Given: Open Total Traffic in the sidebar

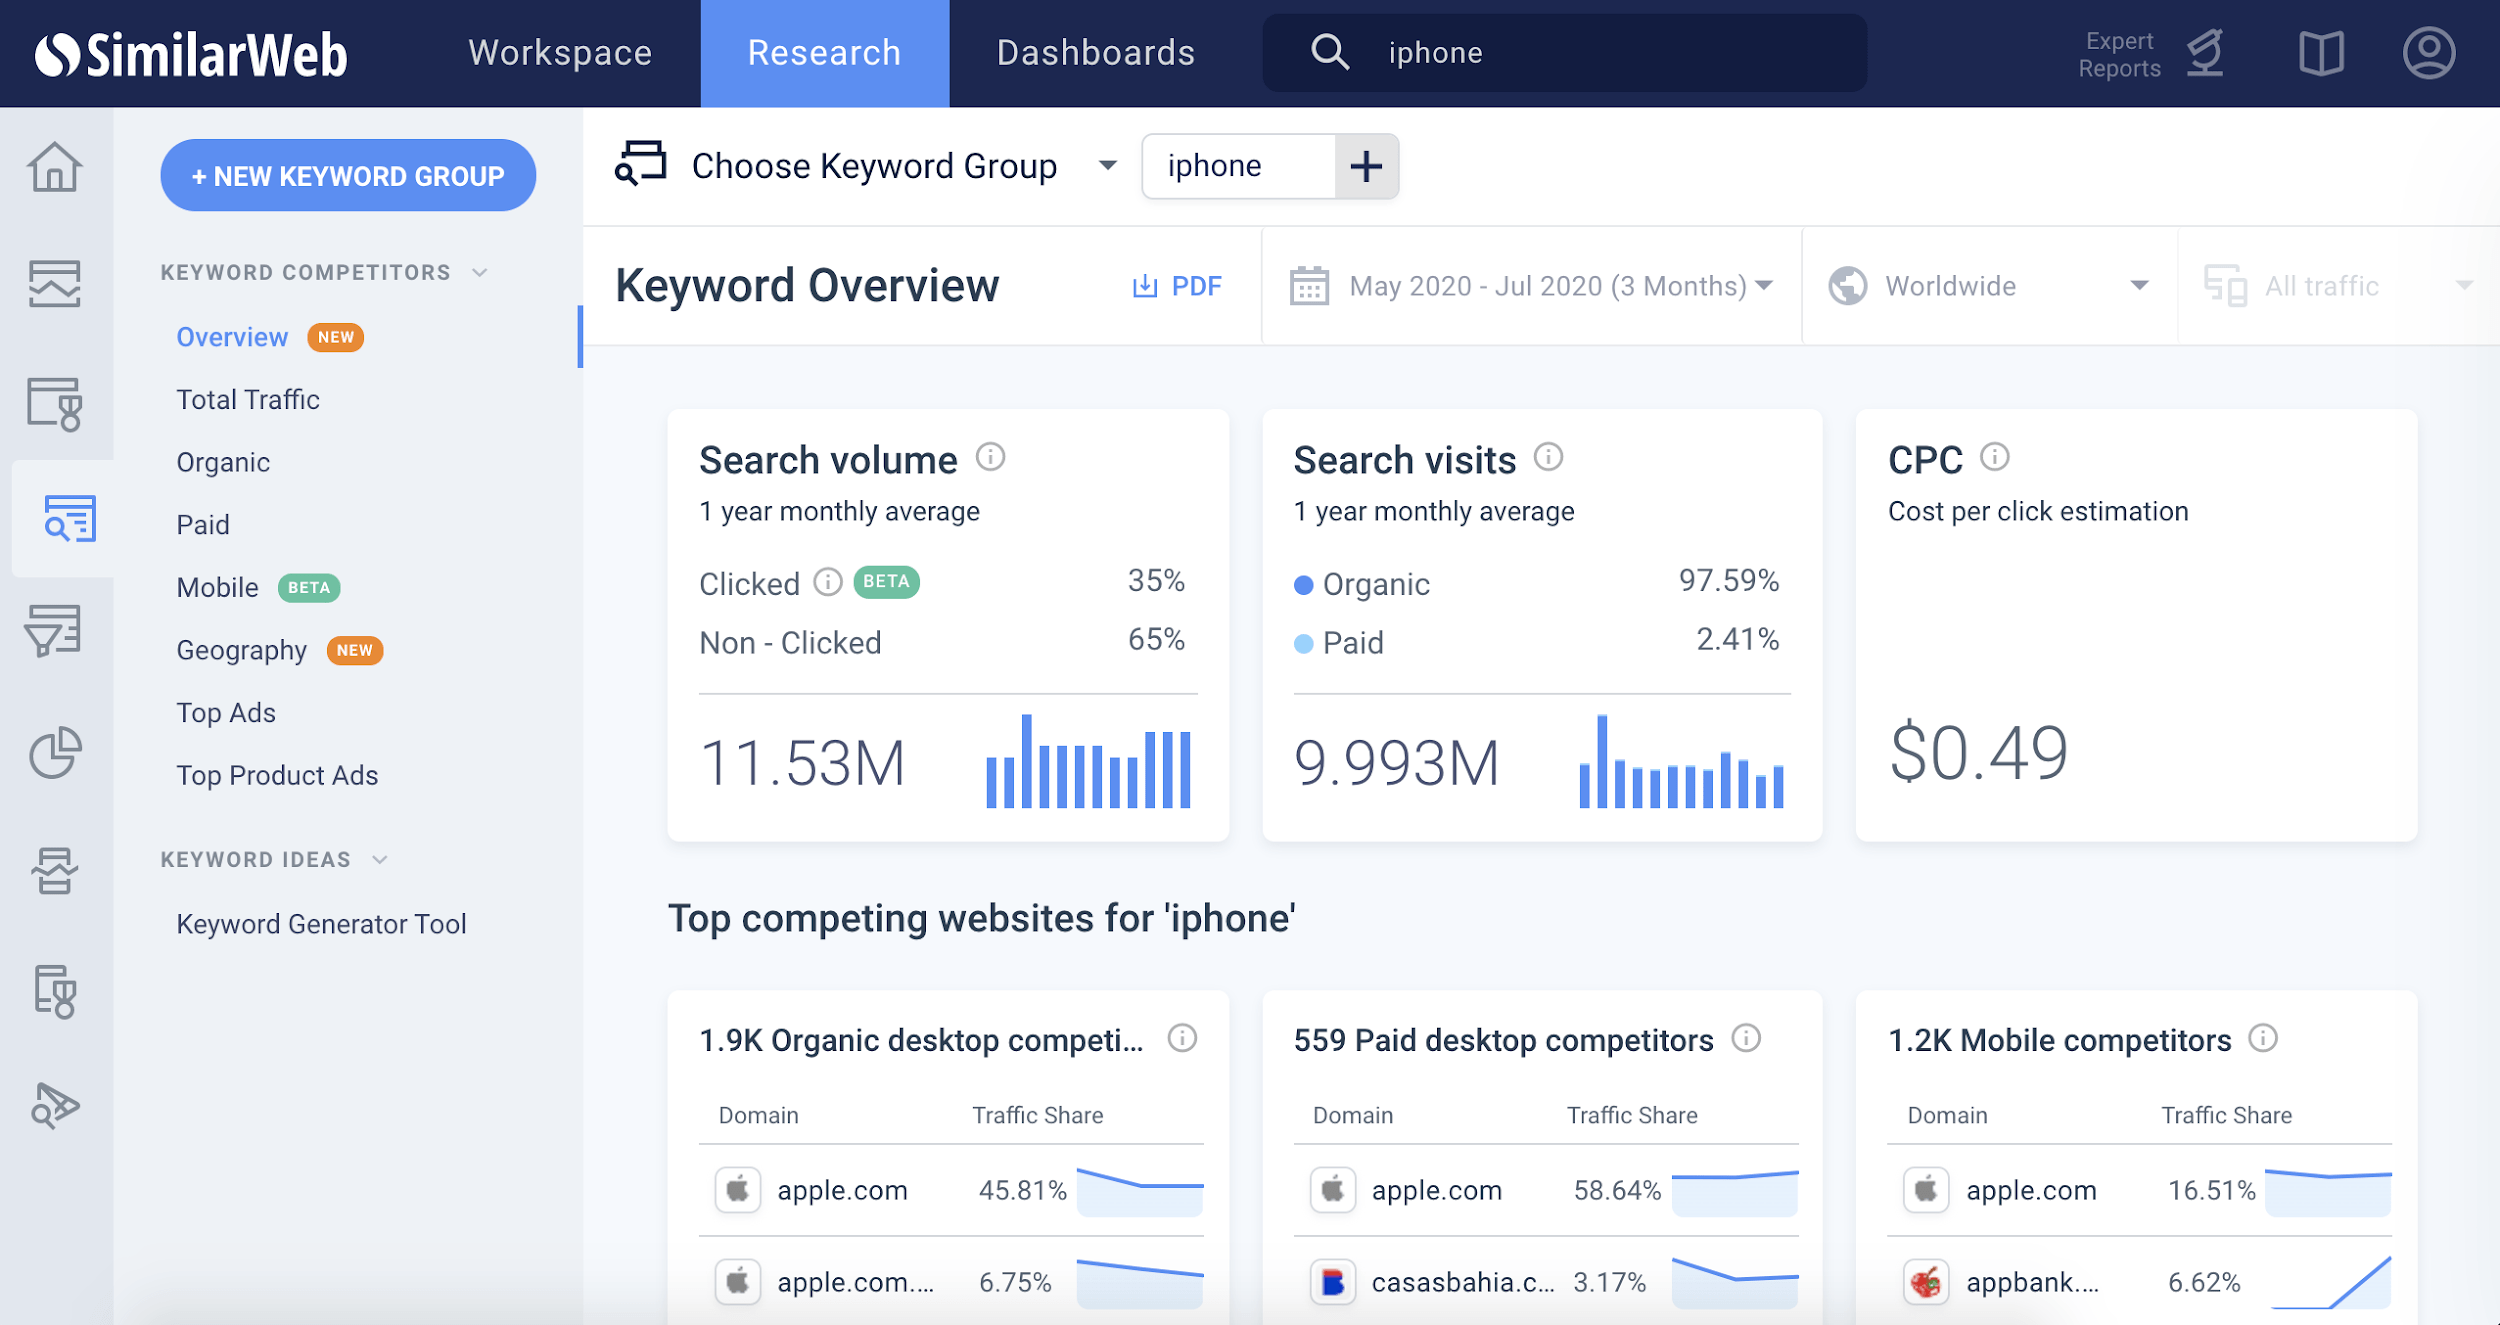Looking at the screenshot, I should point(248,399).
